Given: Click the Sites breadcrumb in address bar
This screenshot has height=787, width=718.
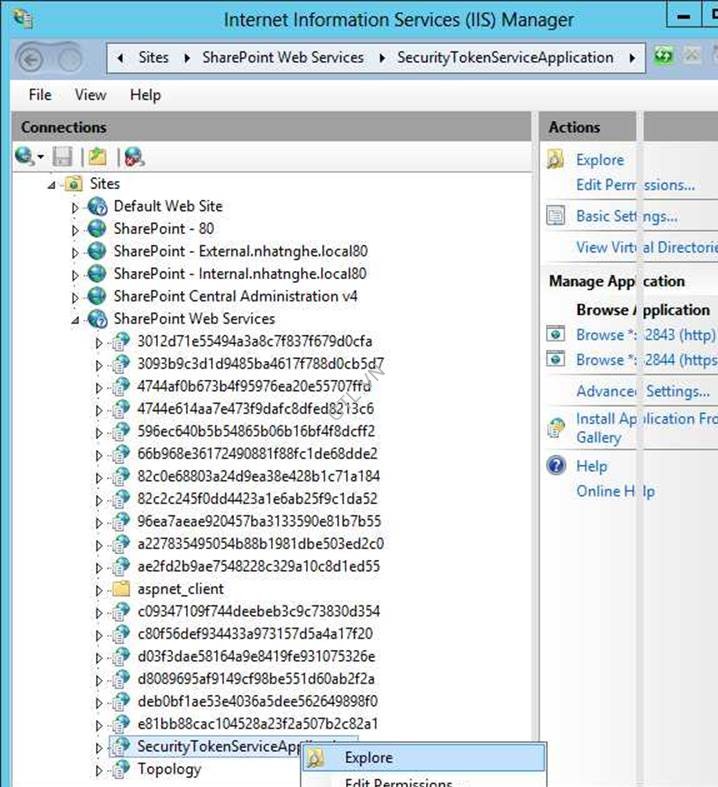Looking at the screenshot, I should click(x=154, y=58).
